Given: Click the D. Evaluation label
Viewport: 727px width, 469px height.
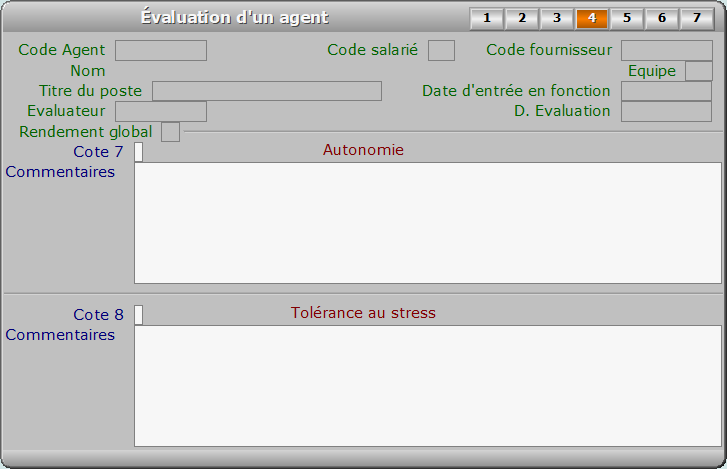Looking at the screenshot, I should pos(562,111).
